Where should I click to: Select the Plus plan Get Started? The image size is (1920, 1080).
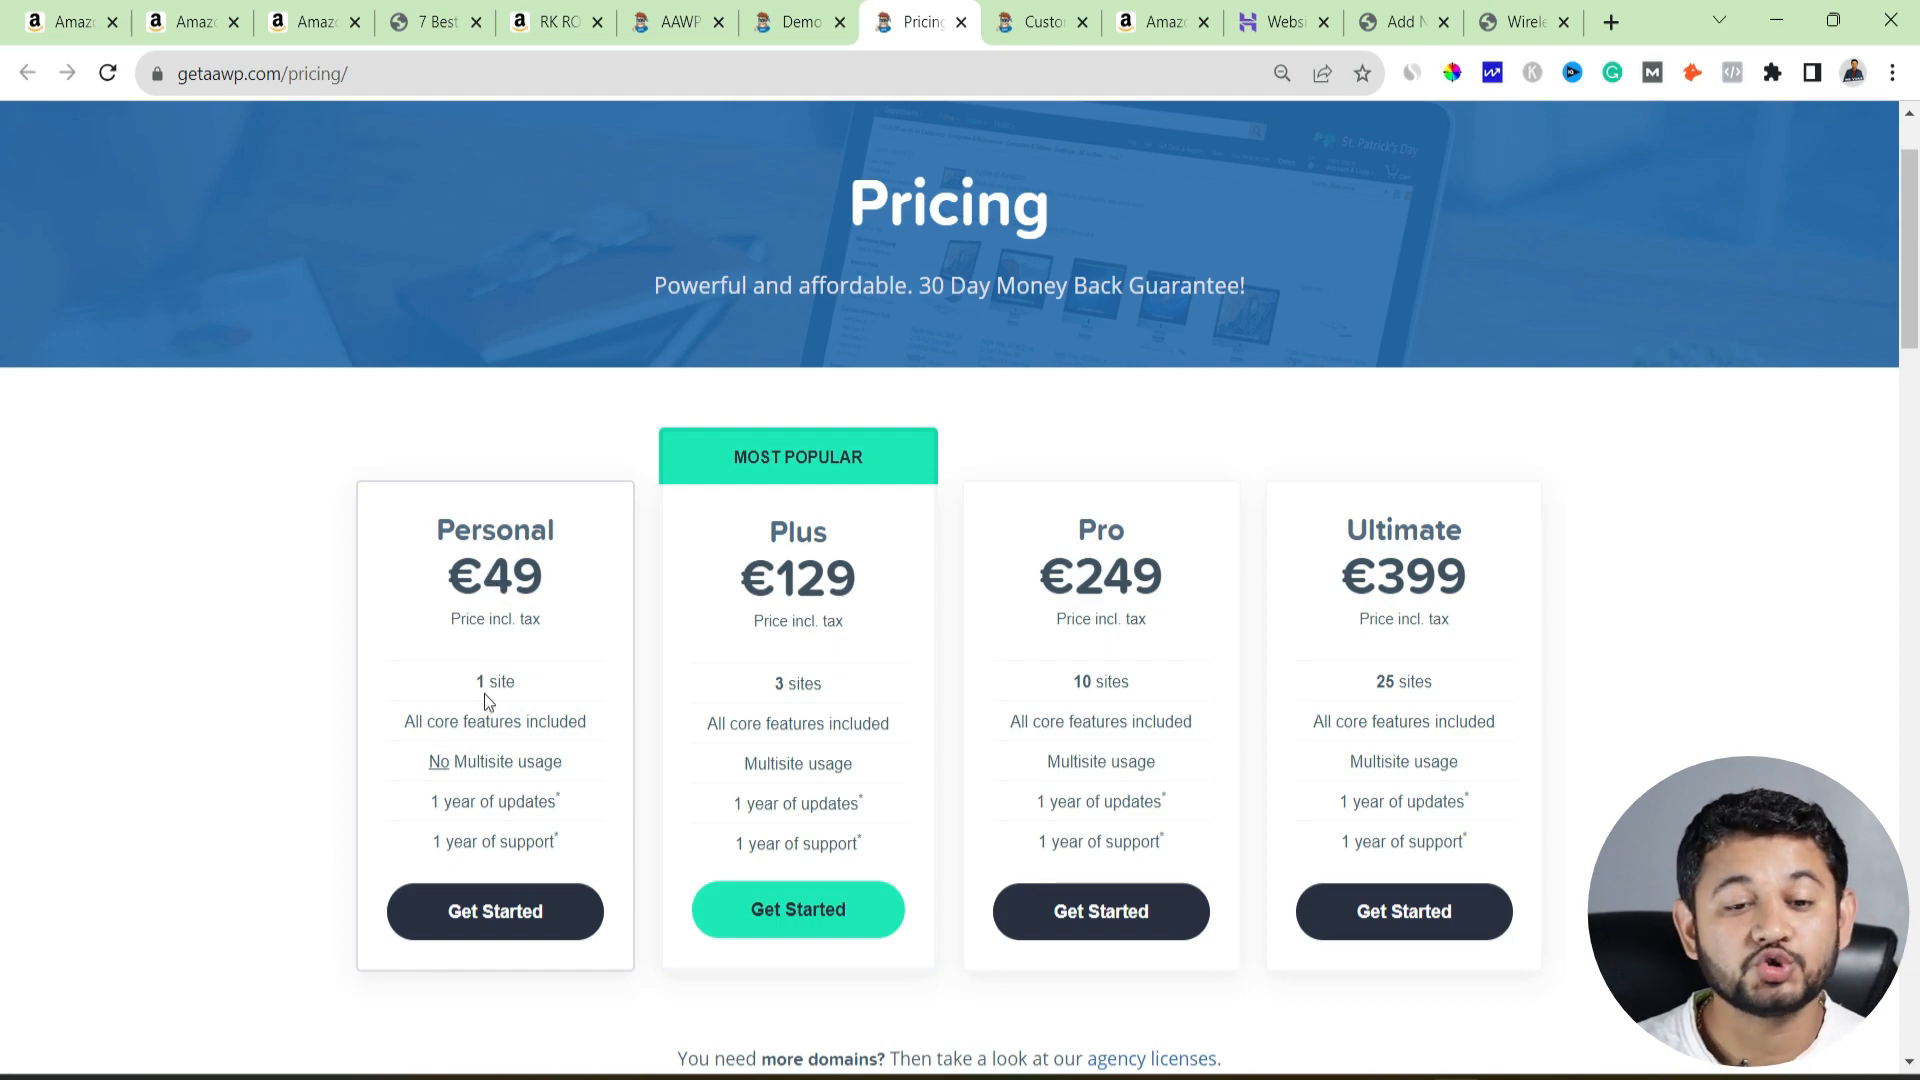coord(798,909)
